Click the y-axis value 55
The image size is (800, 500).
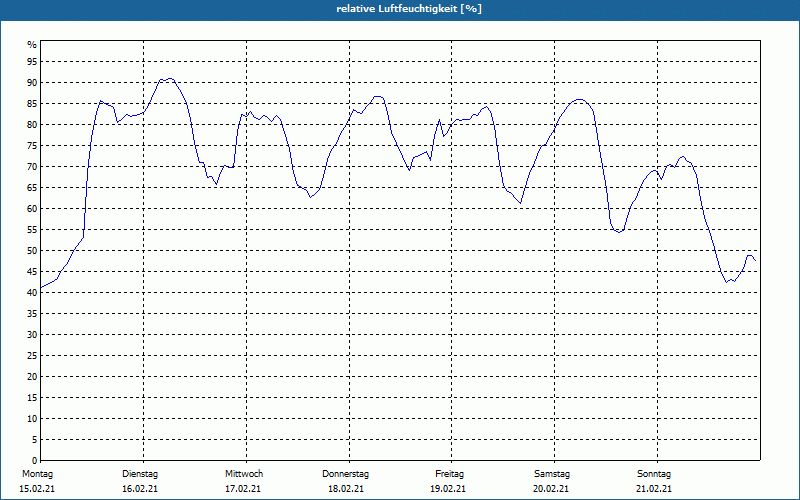pos(32,230)
